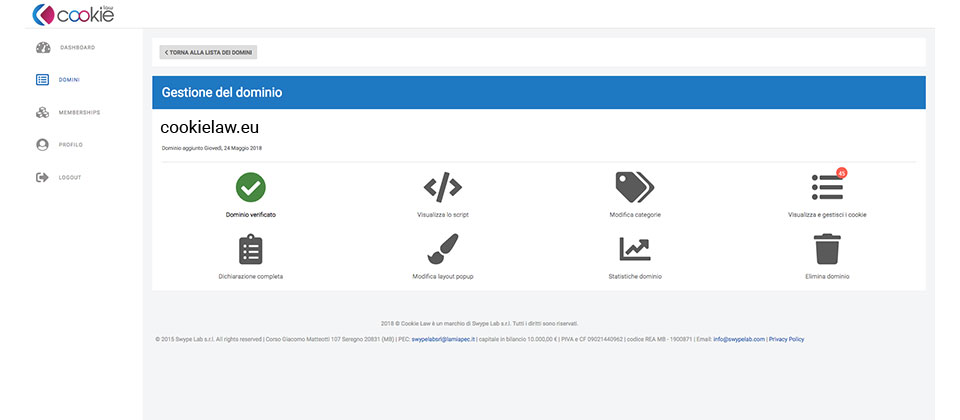
Task: Click the Visualizza e gestisci i cookie label
Action: [x=827, y=215]
